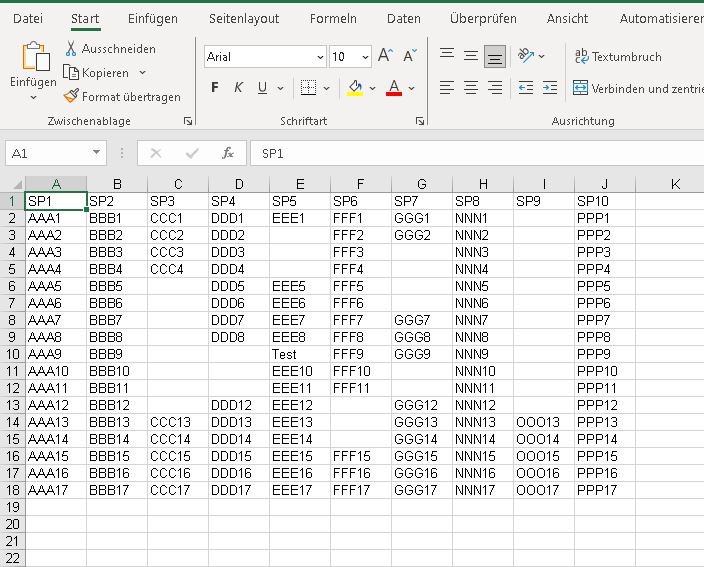Open the Arial font name dropdown
This screenshot has height=567, width=704.
pyautogui.click(x=318, y=57)
